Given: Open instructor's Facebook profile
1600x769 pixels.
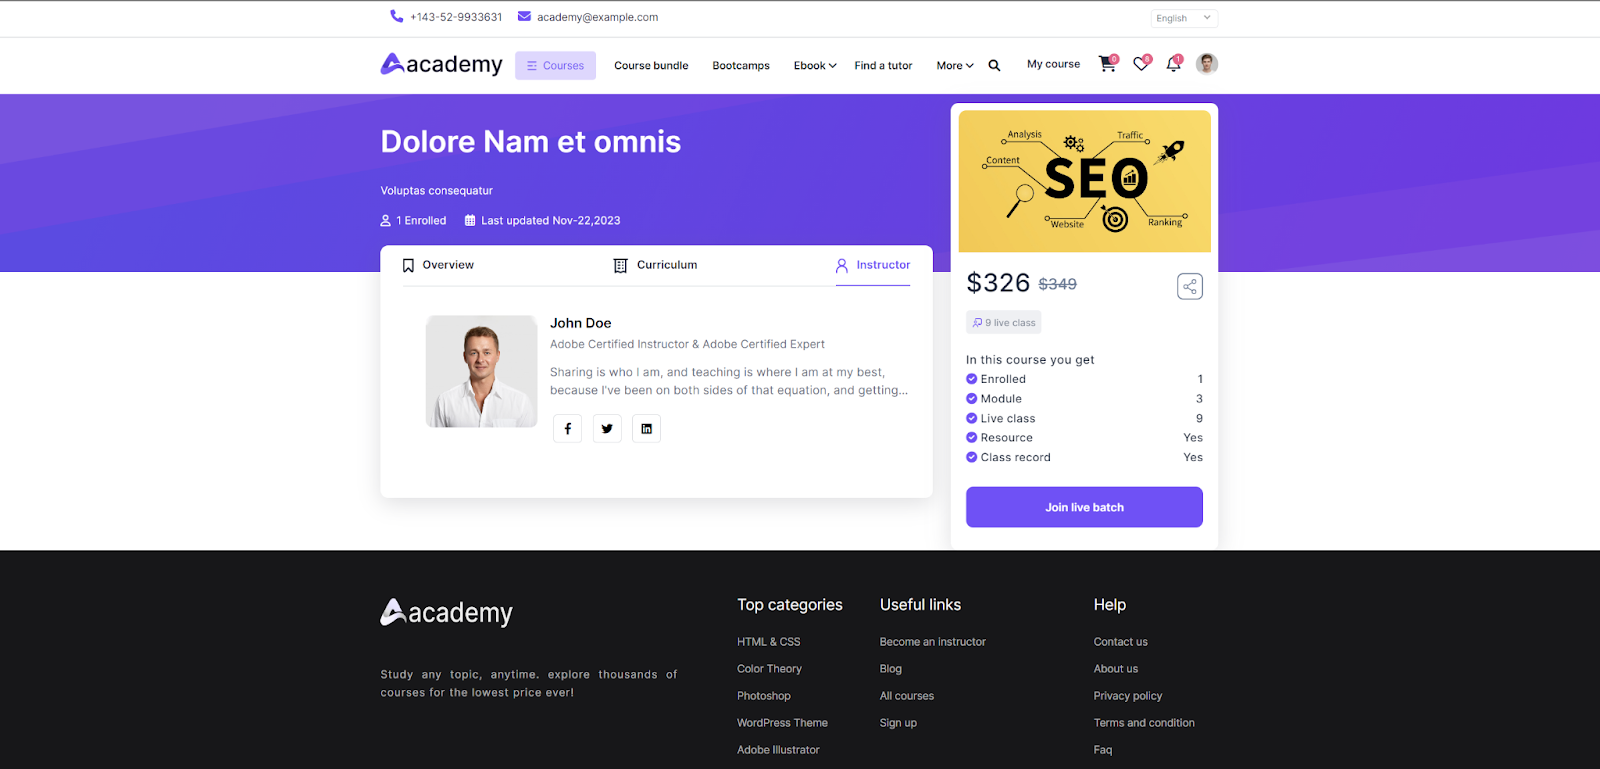Looking at the screenshot, I should tap(567, 429).
